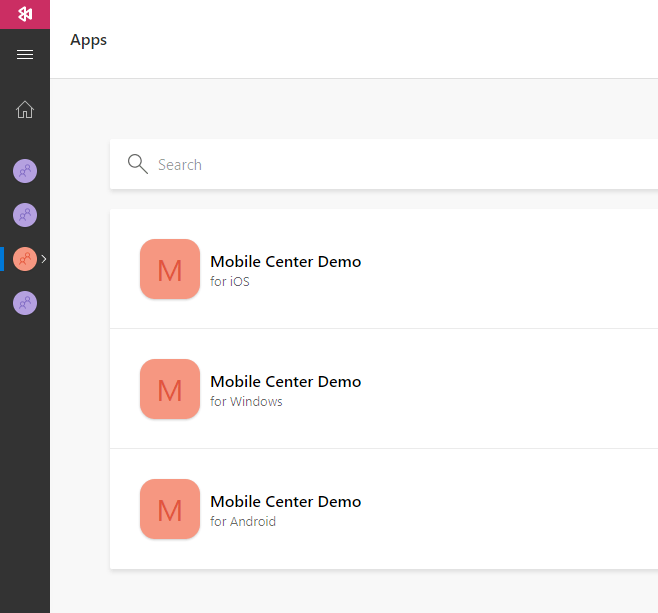Expand chevron beside the orange organization avatar

coord(43,259)
